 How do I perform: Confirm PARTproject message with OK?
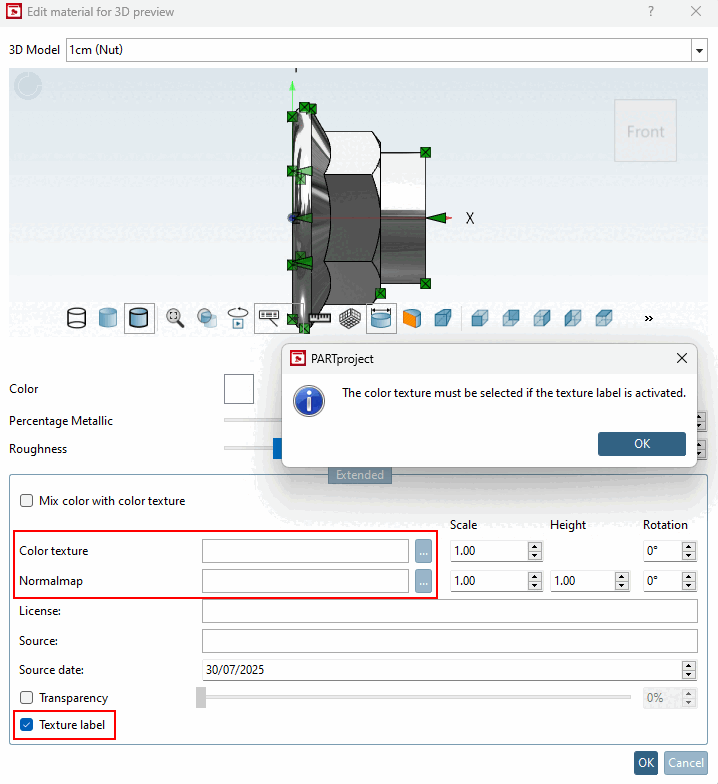642,444
